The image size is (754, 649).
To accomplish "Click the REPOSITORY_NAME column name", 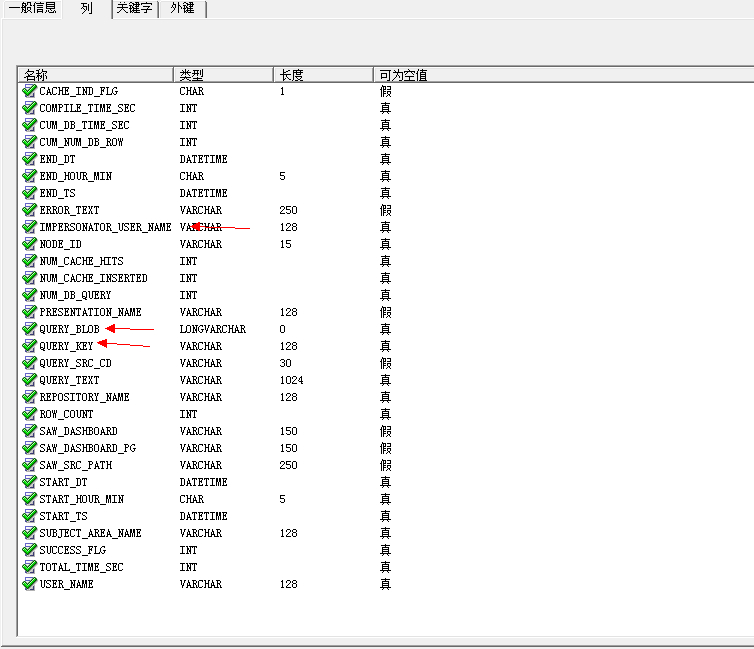I will pos(84,397).
